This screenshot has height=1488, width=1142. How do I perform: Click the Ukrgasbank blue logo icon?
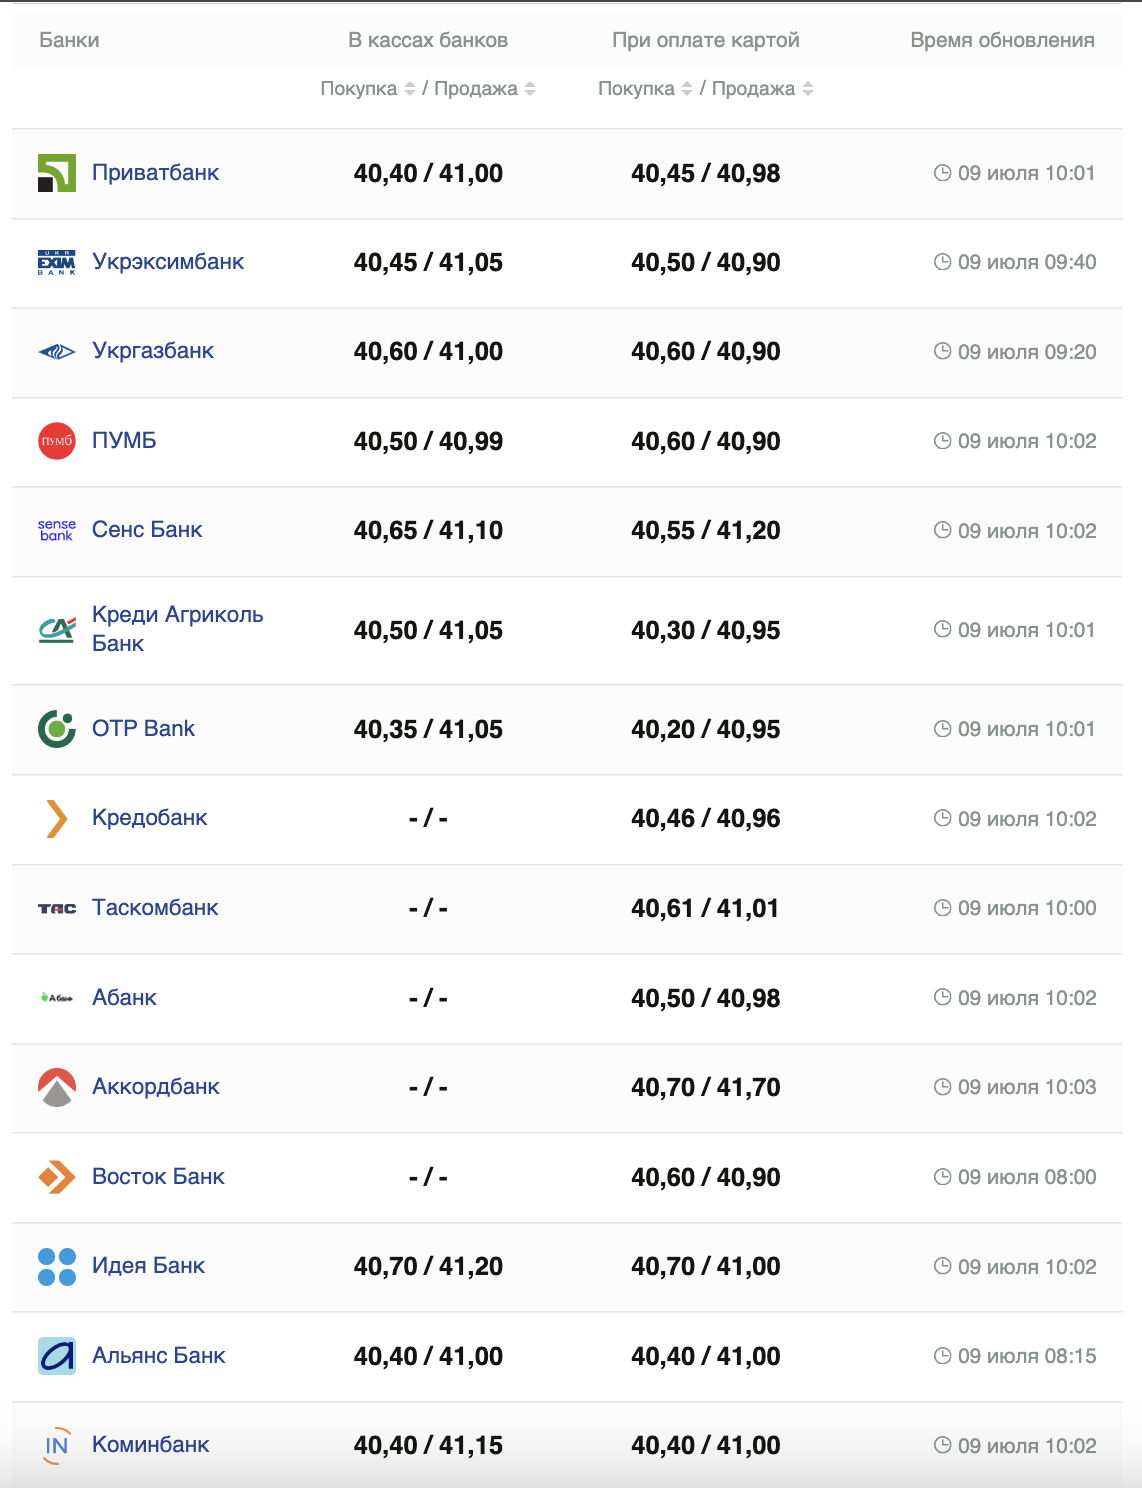[x=57, y=351]
